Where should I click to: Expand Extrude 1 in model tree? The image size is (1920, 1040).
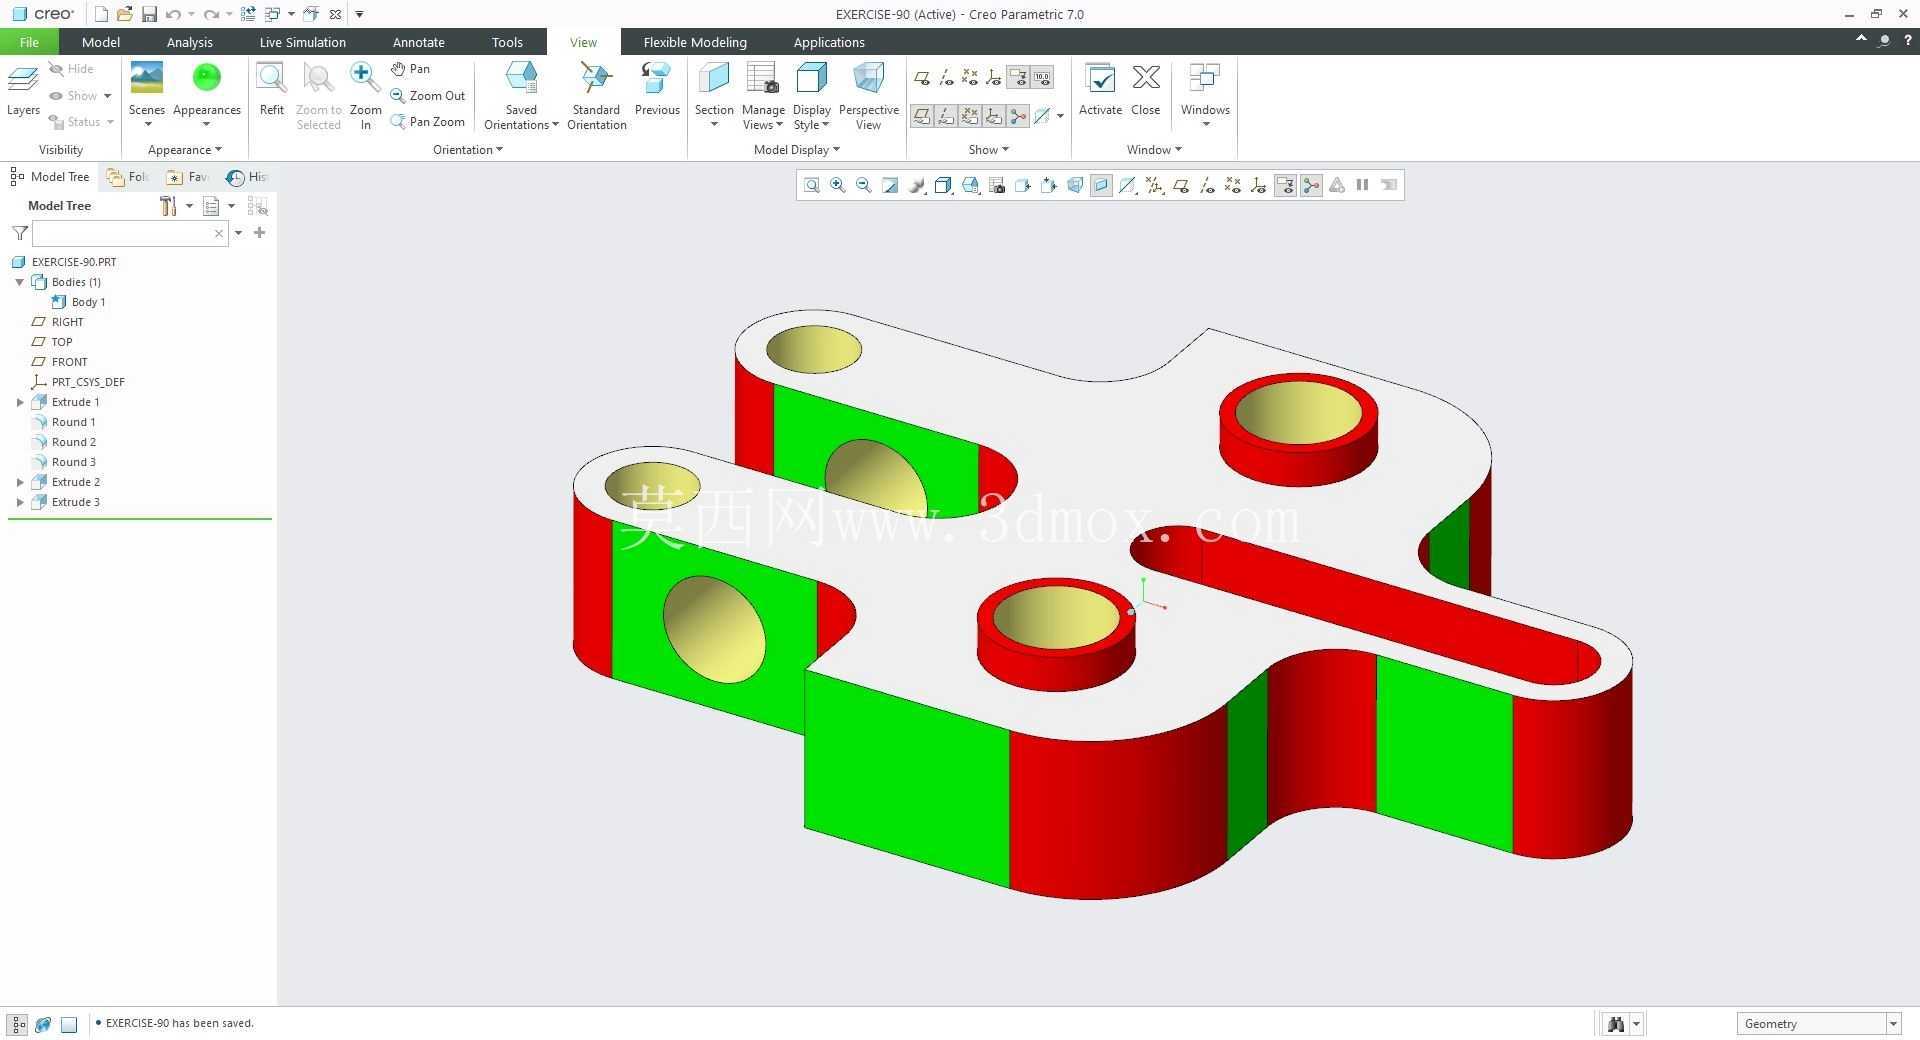pyautogui.click(x=20, y=402)
